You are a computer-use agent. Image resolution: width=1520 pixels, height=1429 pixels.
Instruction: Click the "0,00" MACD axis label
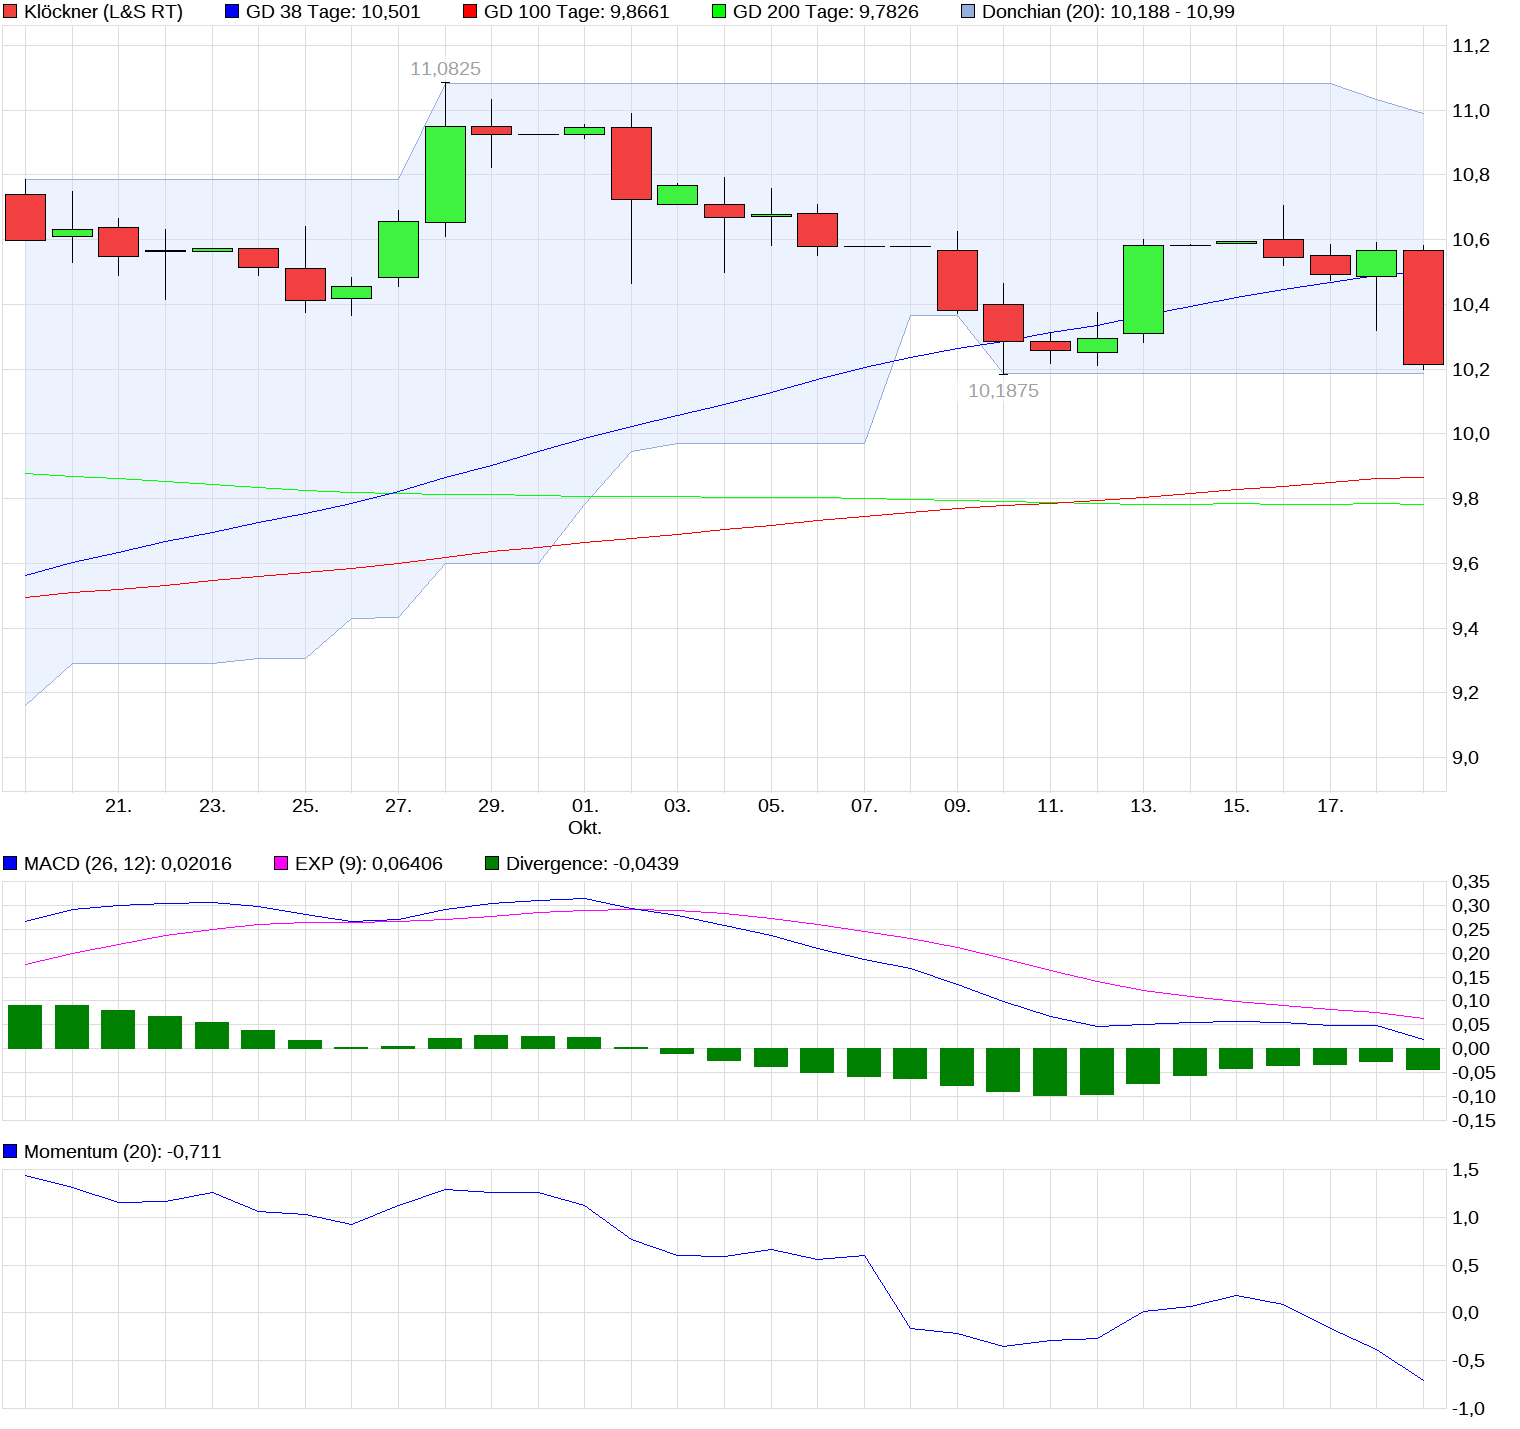click(x=1470, y=1049)
